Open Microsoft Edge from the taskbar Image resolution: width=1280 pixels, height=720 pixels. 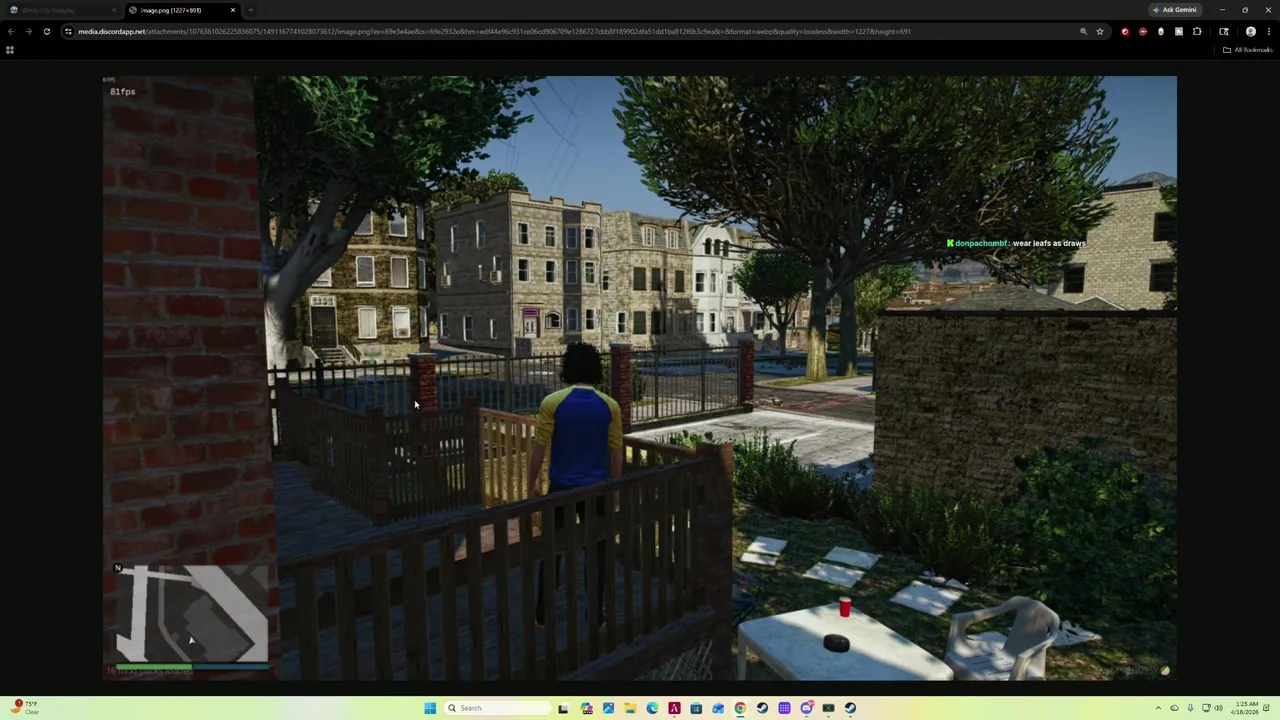point(652,708)
